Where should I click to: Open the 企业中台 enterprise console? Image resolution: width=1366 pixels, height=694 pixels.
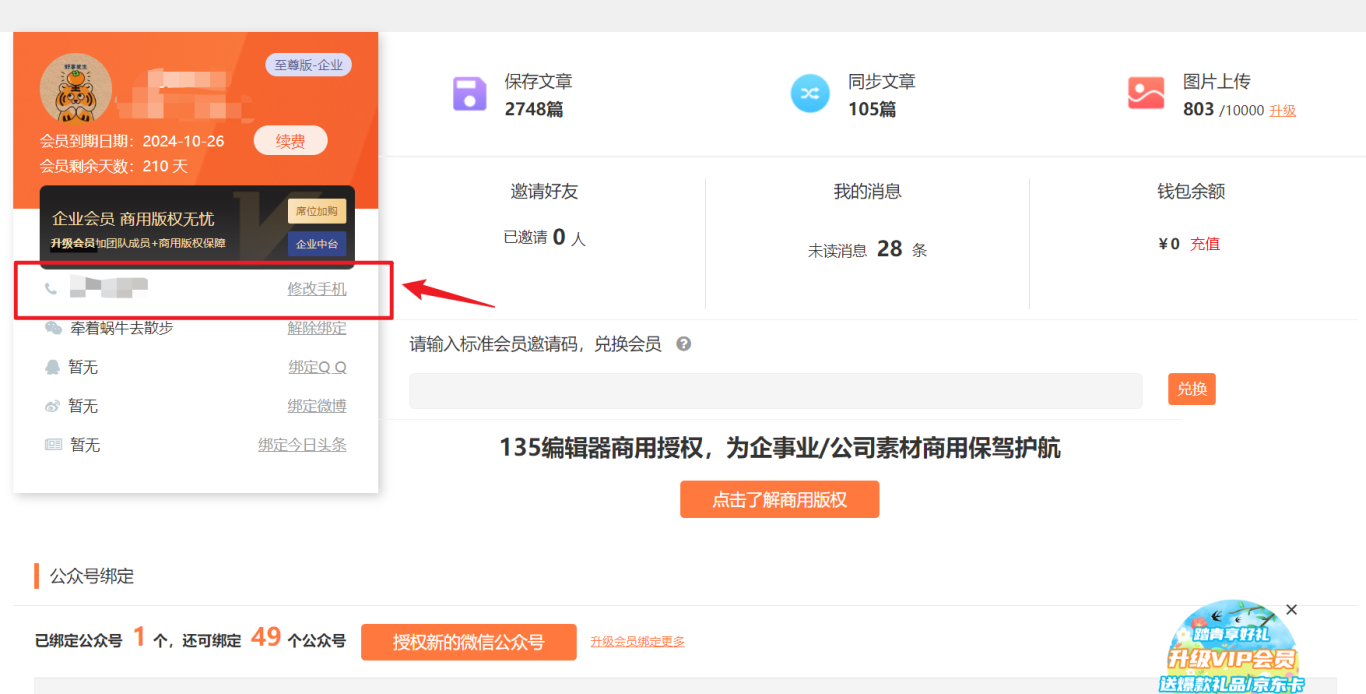[x=317, y=244]
